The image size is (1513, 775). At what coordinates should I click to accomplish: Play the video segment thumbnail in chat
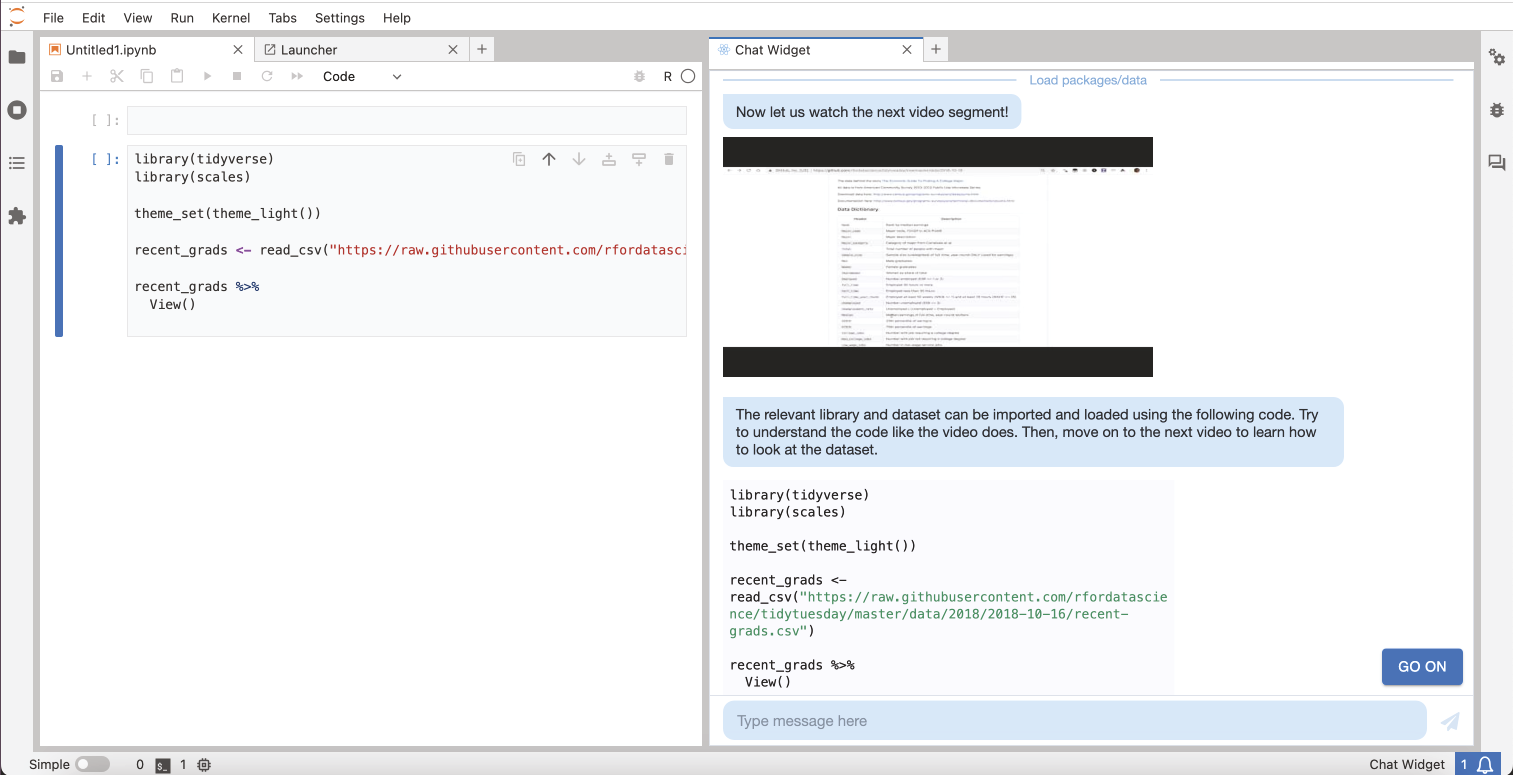(938, 257)
